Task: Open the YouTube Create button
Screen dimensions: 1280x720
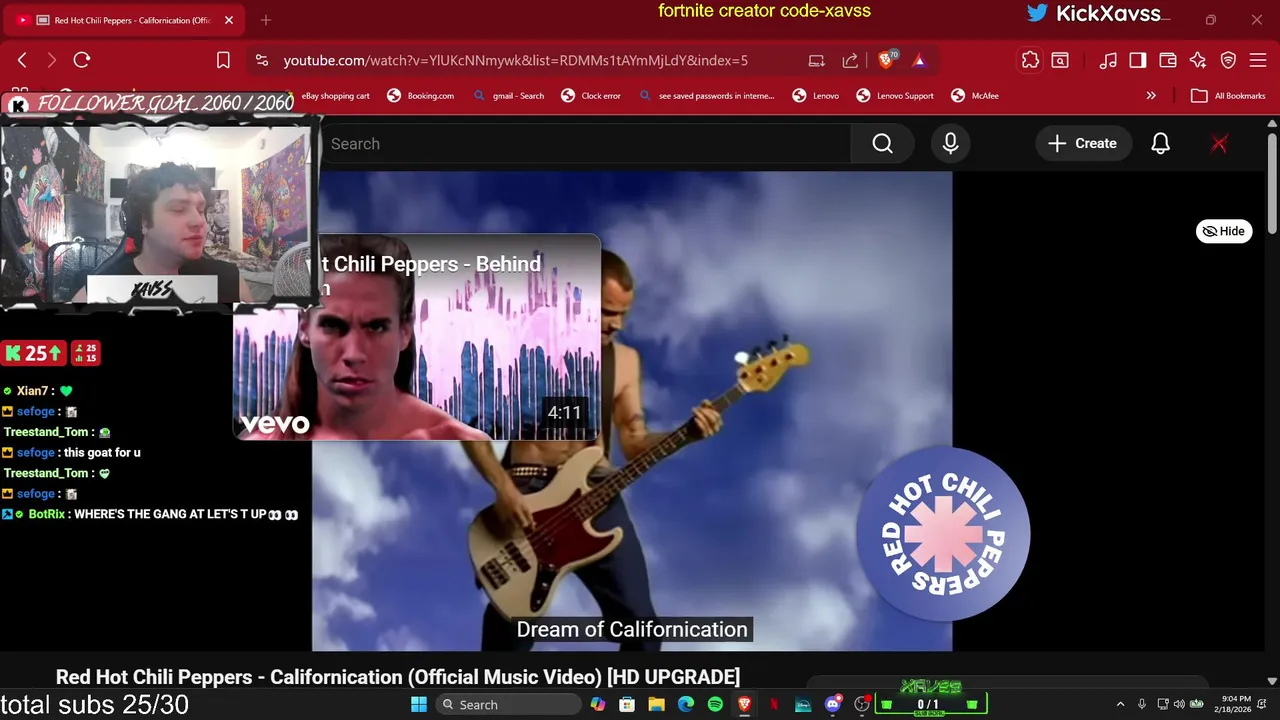Action: click(x=1083, y=144)
